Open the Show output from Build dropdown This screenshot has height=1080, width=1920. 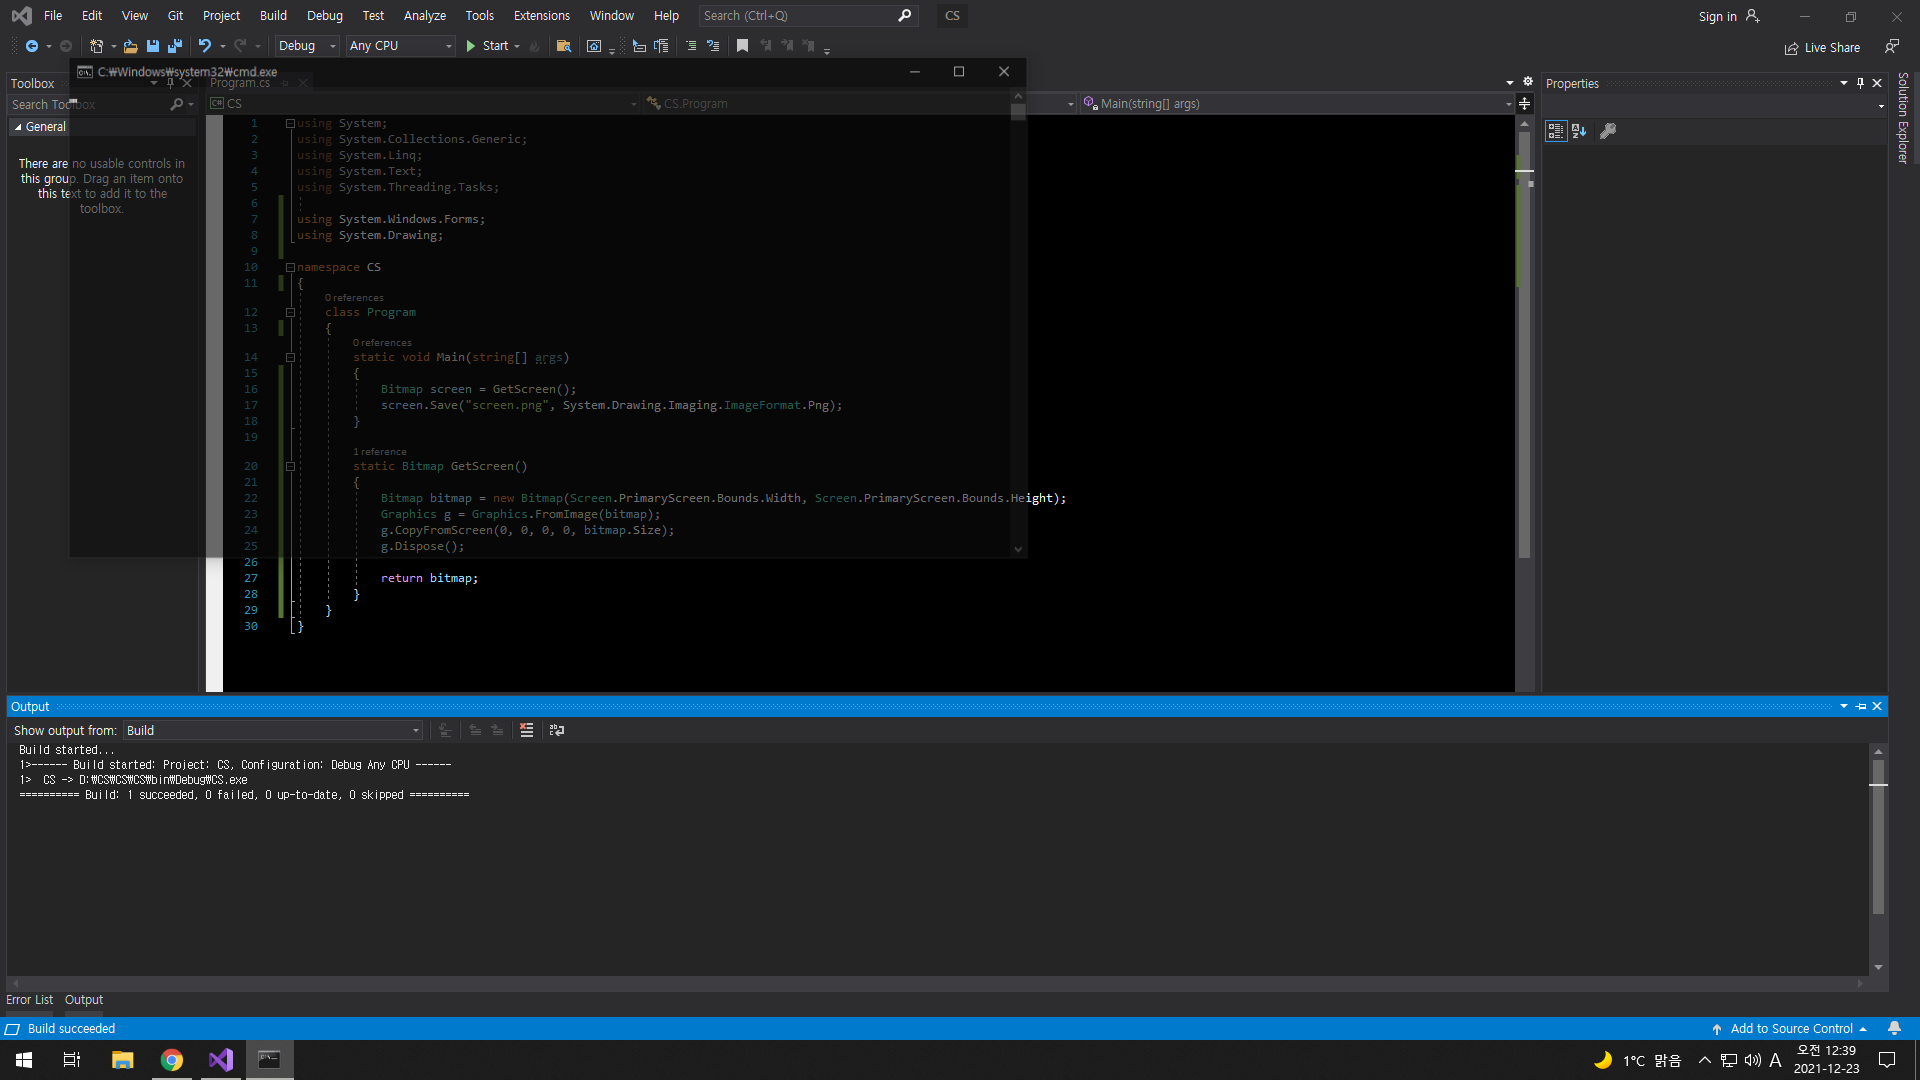pyautogui.click(x=272, y=731)
